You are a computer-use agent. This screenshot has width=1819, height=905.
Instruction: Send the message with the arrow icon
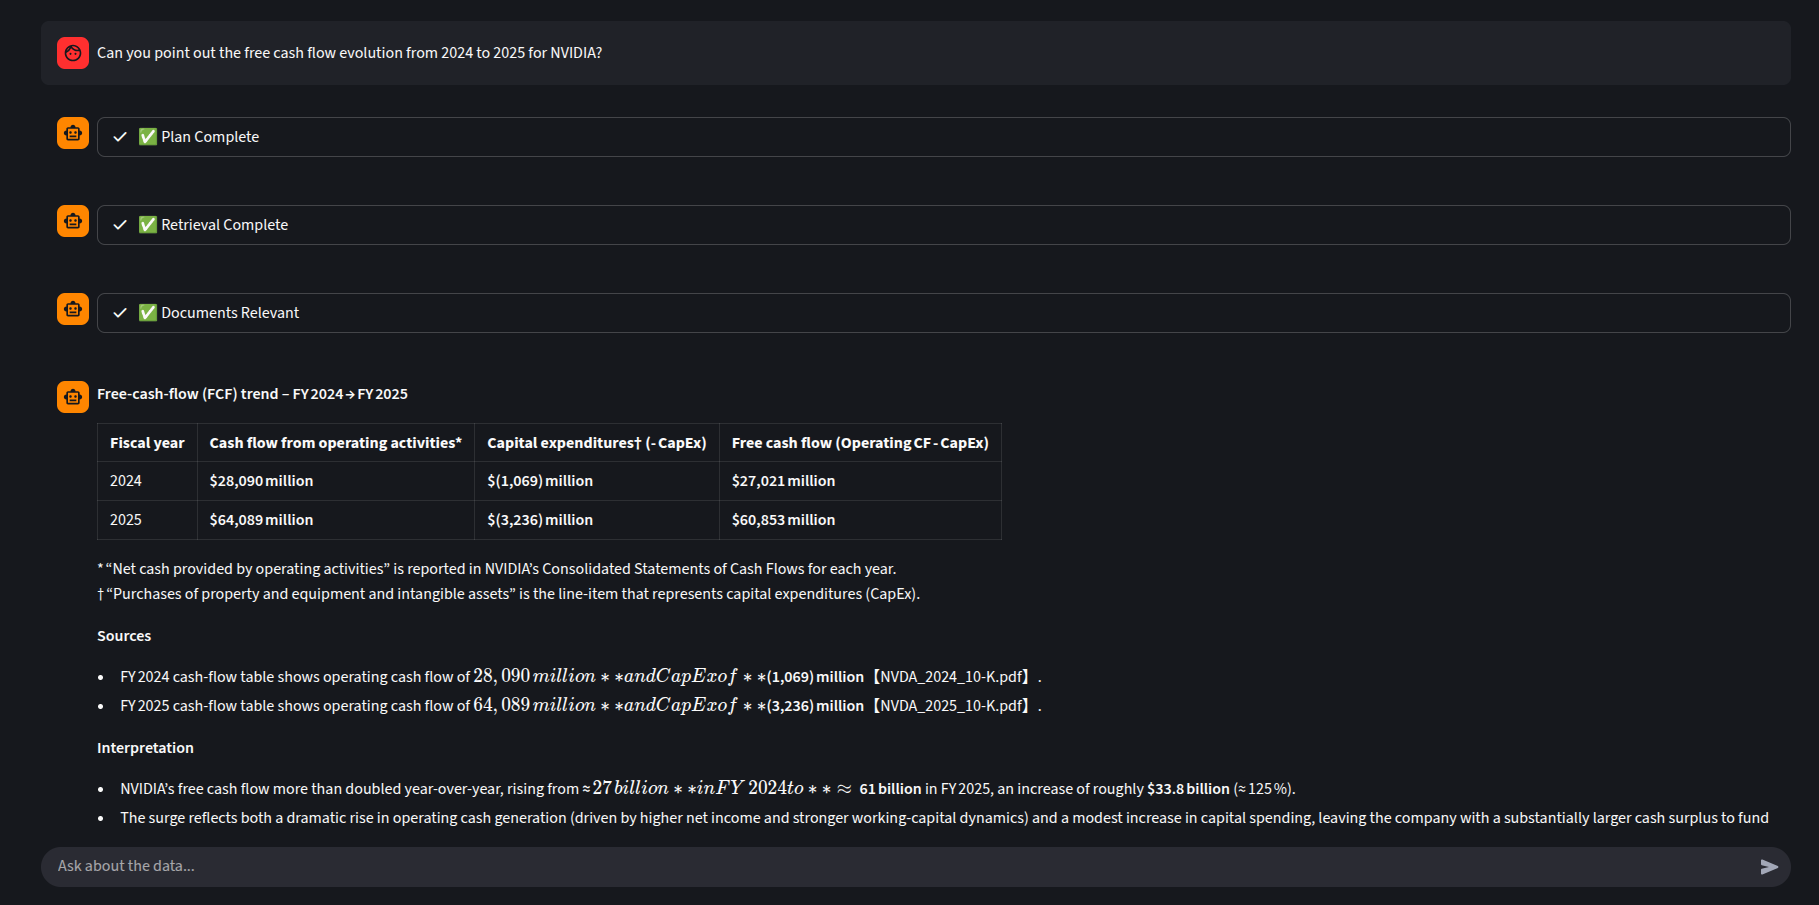pos(1769,867)
